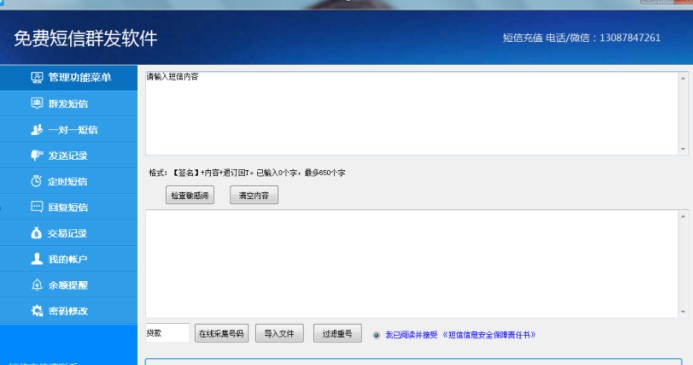
Task: Click the 管理功能菜单 monitor icon
Action: (x=37, y=78)
